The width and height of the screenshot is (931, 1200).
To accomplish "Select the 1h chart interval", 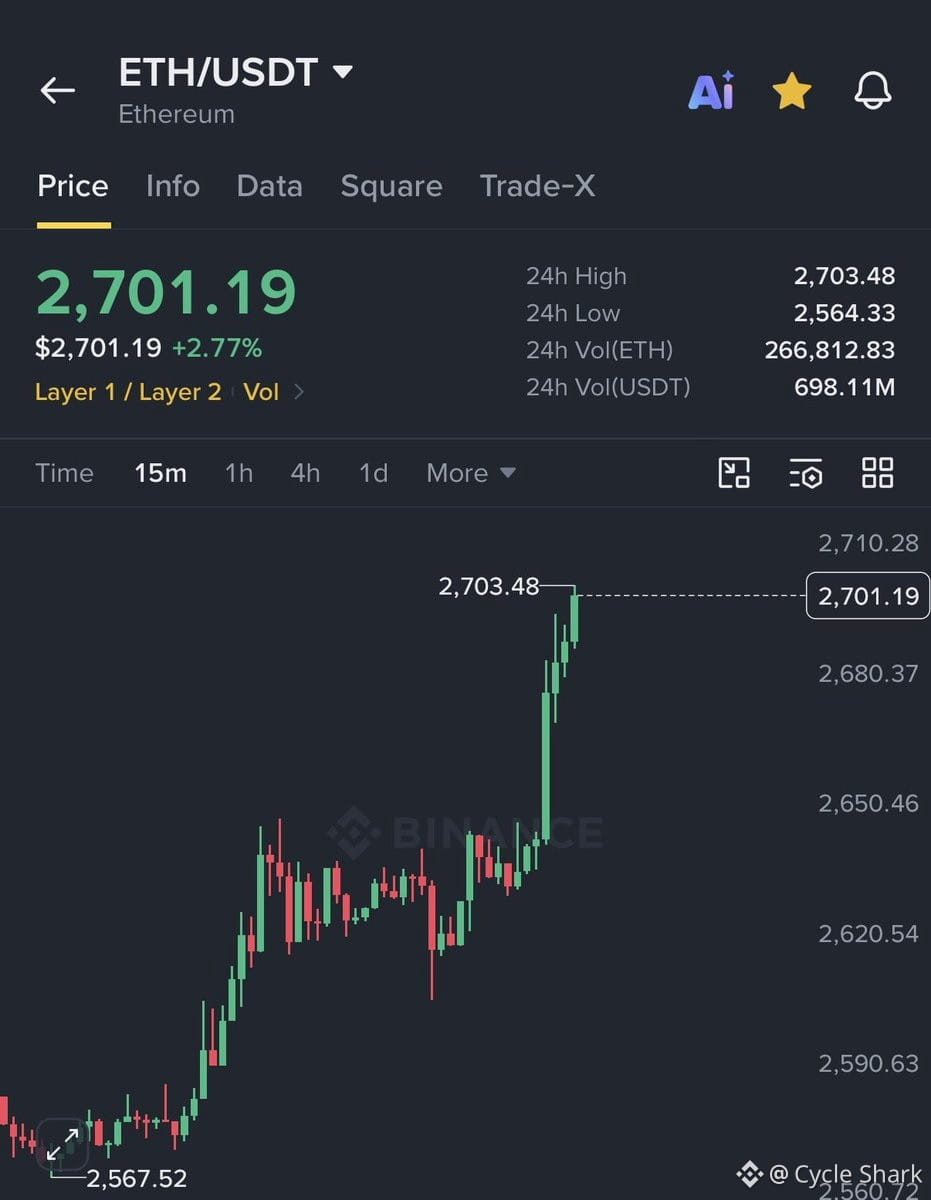I will (239, 473).
